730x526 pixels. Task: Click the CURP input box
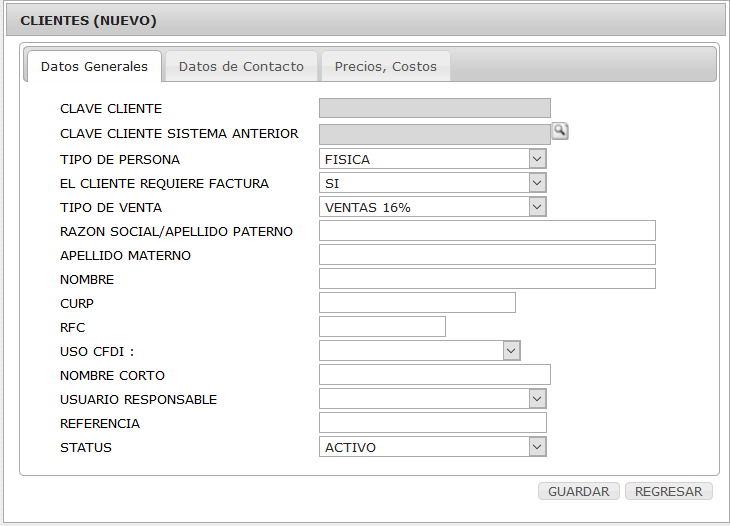pyautogui.click(x=417, y=303)
